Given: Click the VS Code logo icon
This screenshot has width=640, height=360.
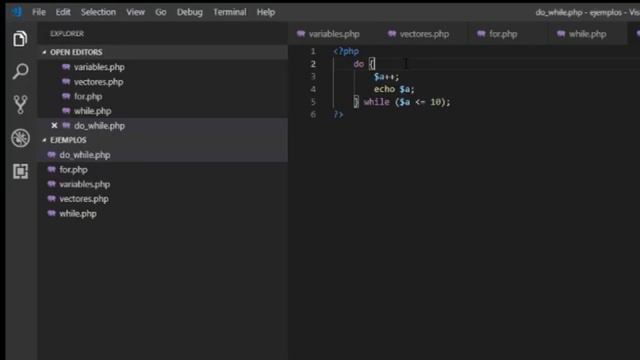Looking at the screenshot, I should pyautogui.click(x=16, y=12).
